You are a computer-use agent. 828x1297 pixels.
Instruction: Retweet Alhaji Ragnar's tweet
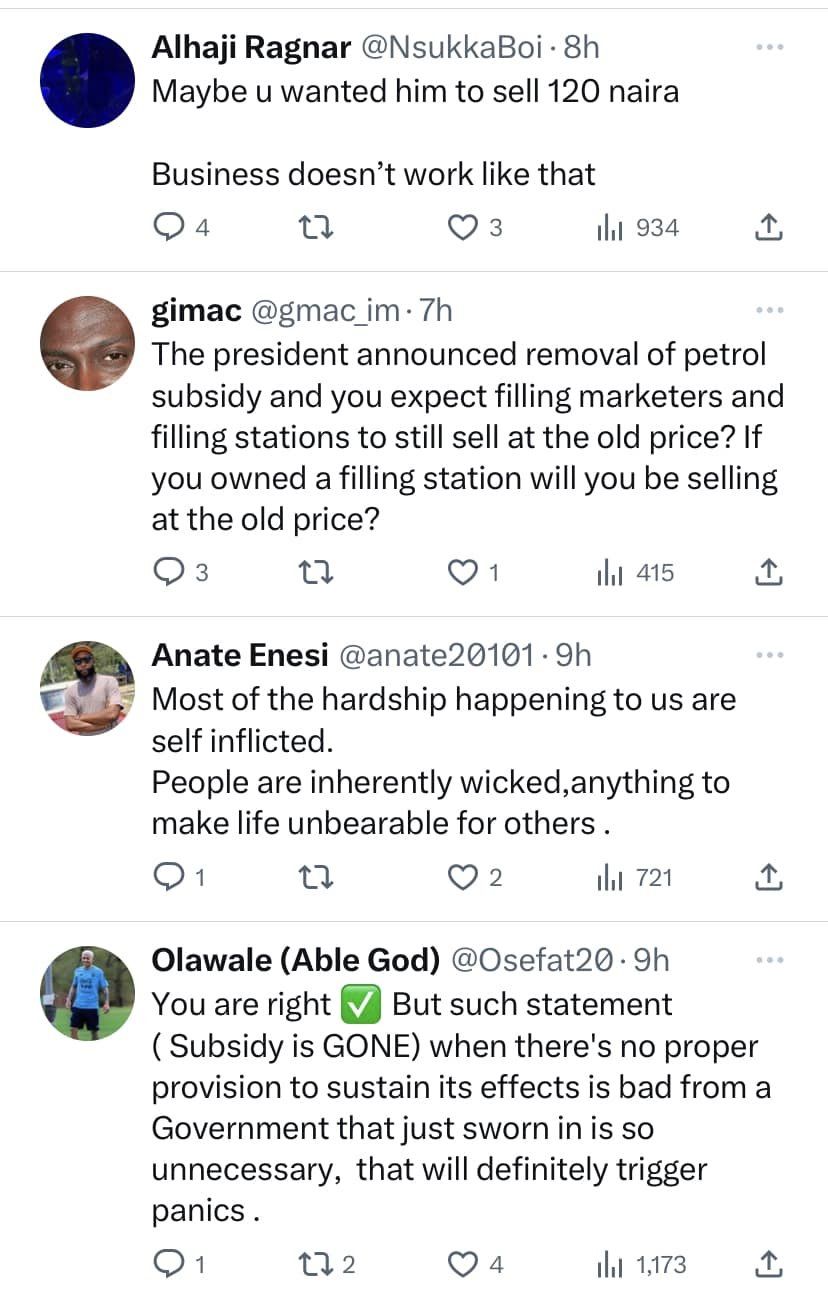317,228
